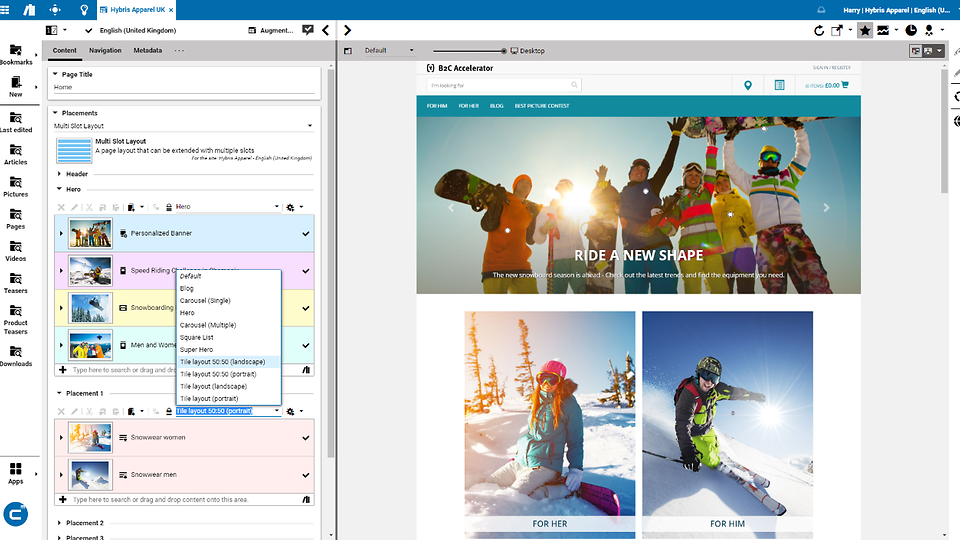
Task: Open the Apps launcher in sidebar
Action: pyautogui.click(x=16, y=473)
